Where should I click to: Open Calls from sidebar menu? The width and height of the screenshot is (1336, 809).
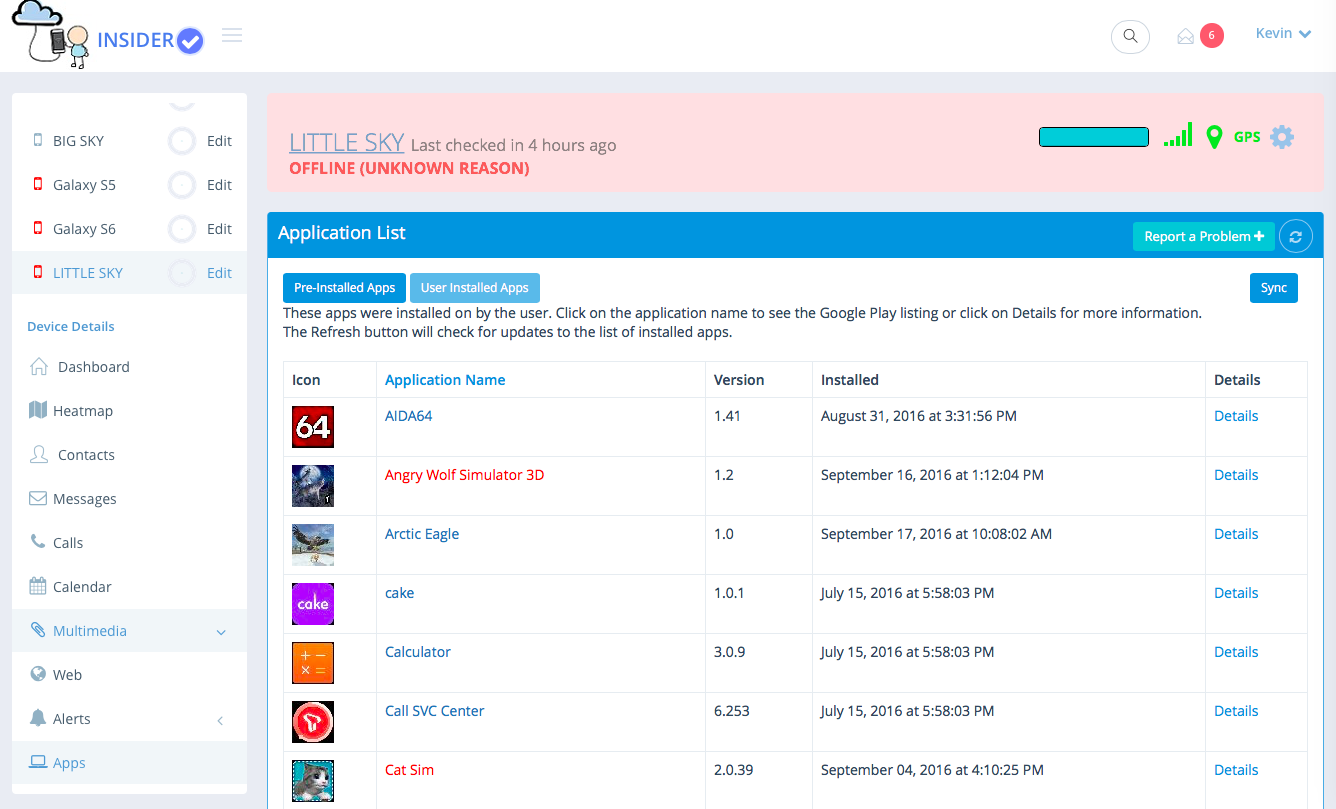68,543
